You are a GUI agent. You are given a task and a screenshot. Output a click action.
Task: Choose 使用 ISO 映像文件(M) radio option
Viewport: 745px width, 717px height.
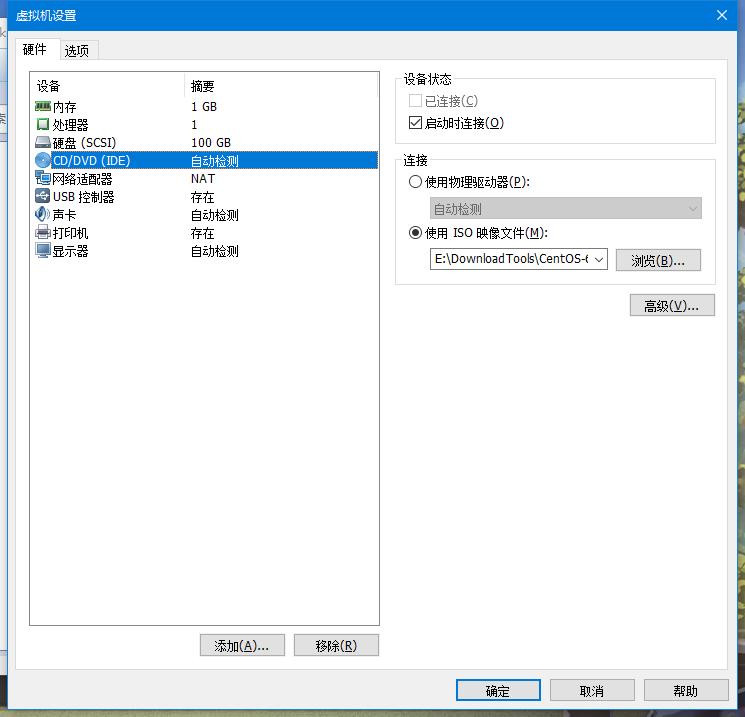coord(415,233)
